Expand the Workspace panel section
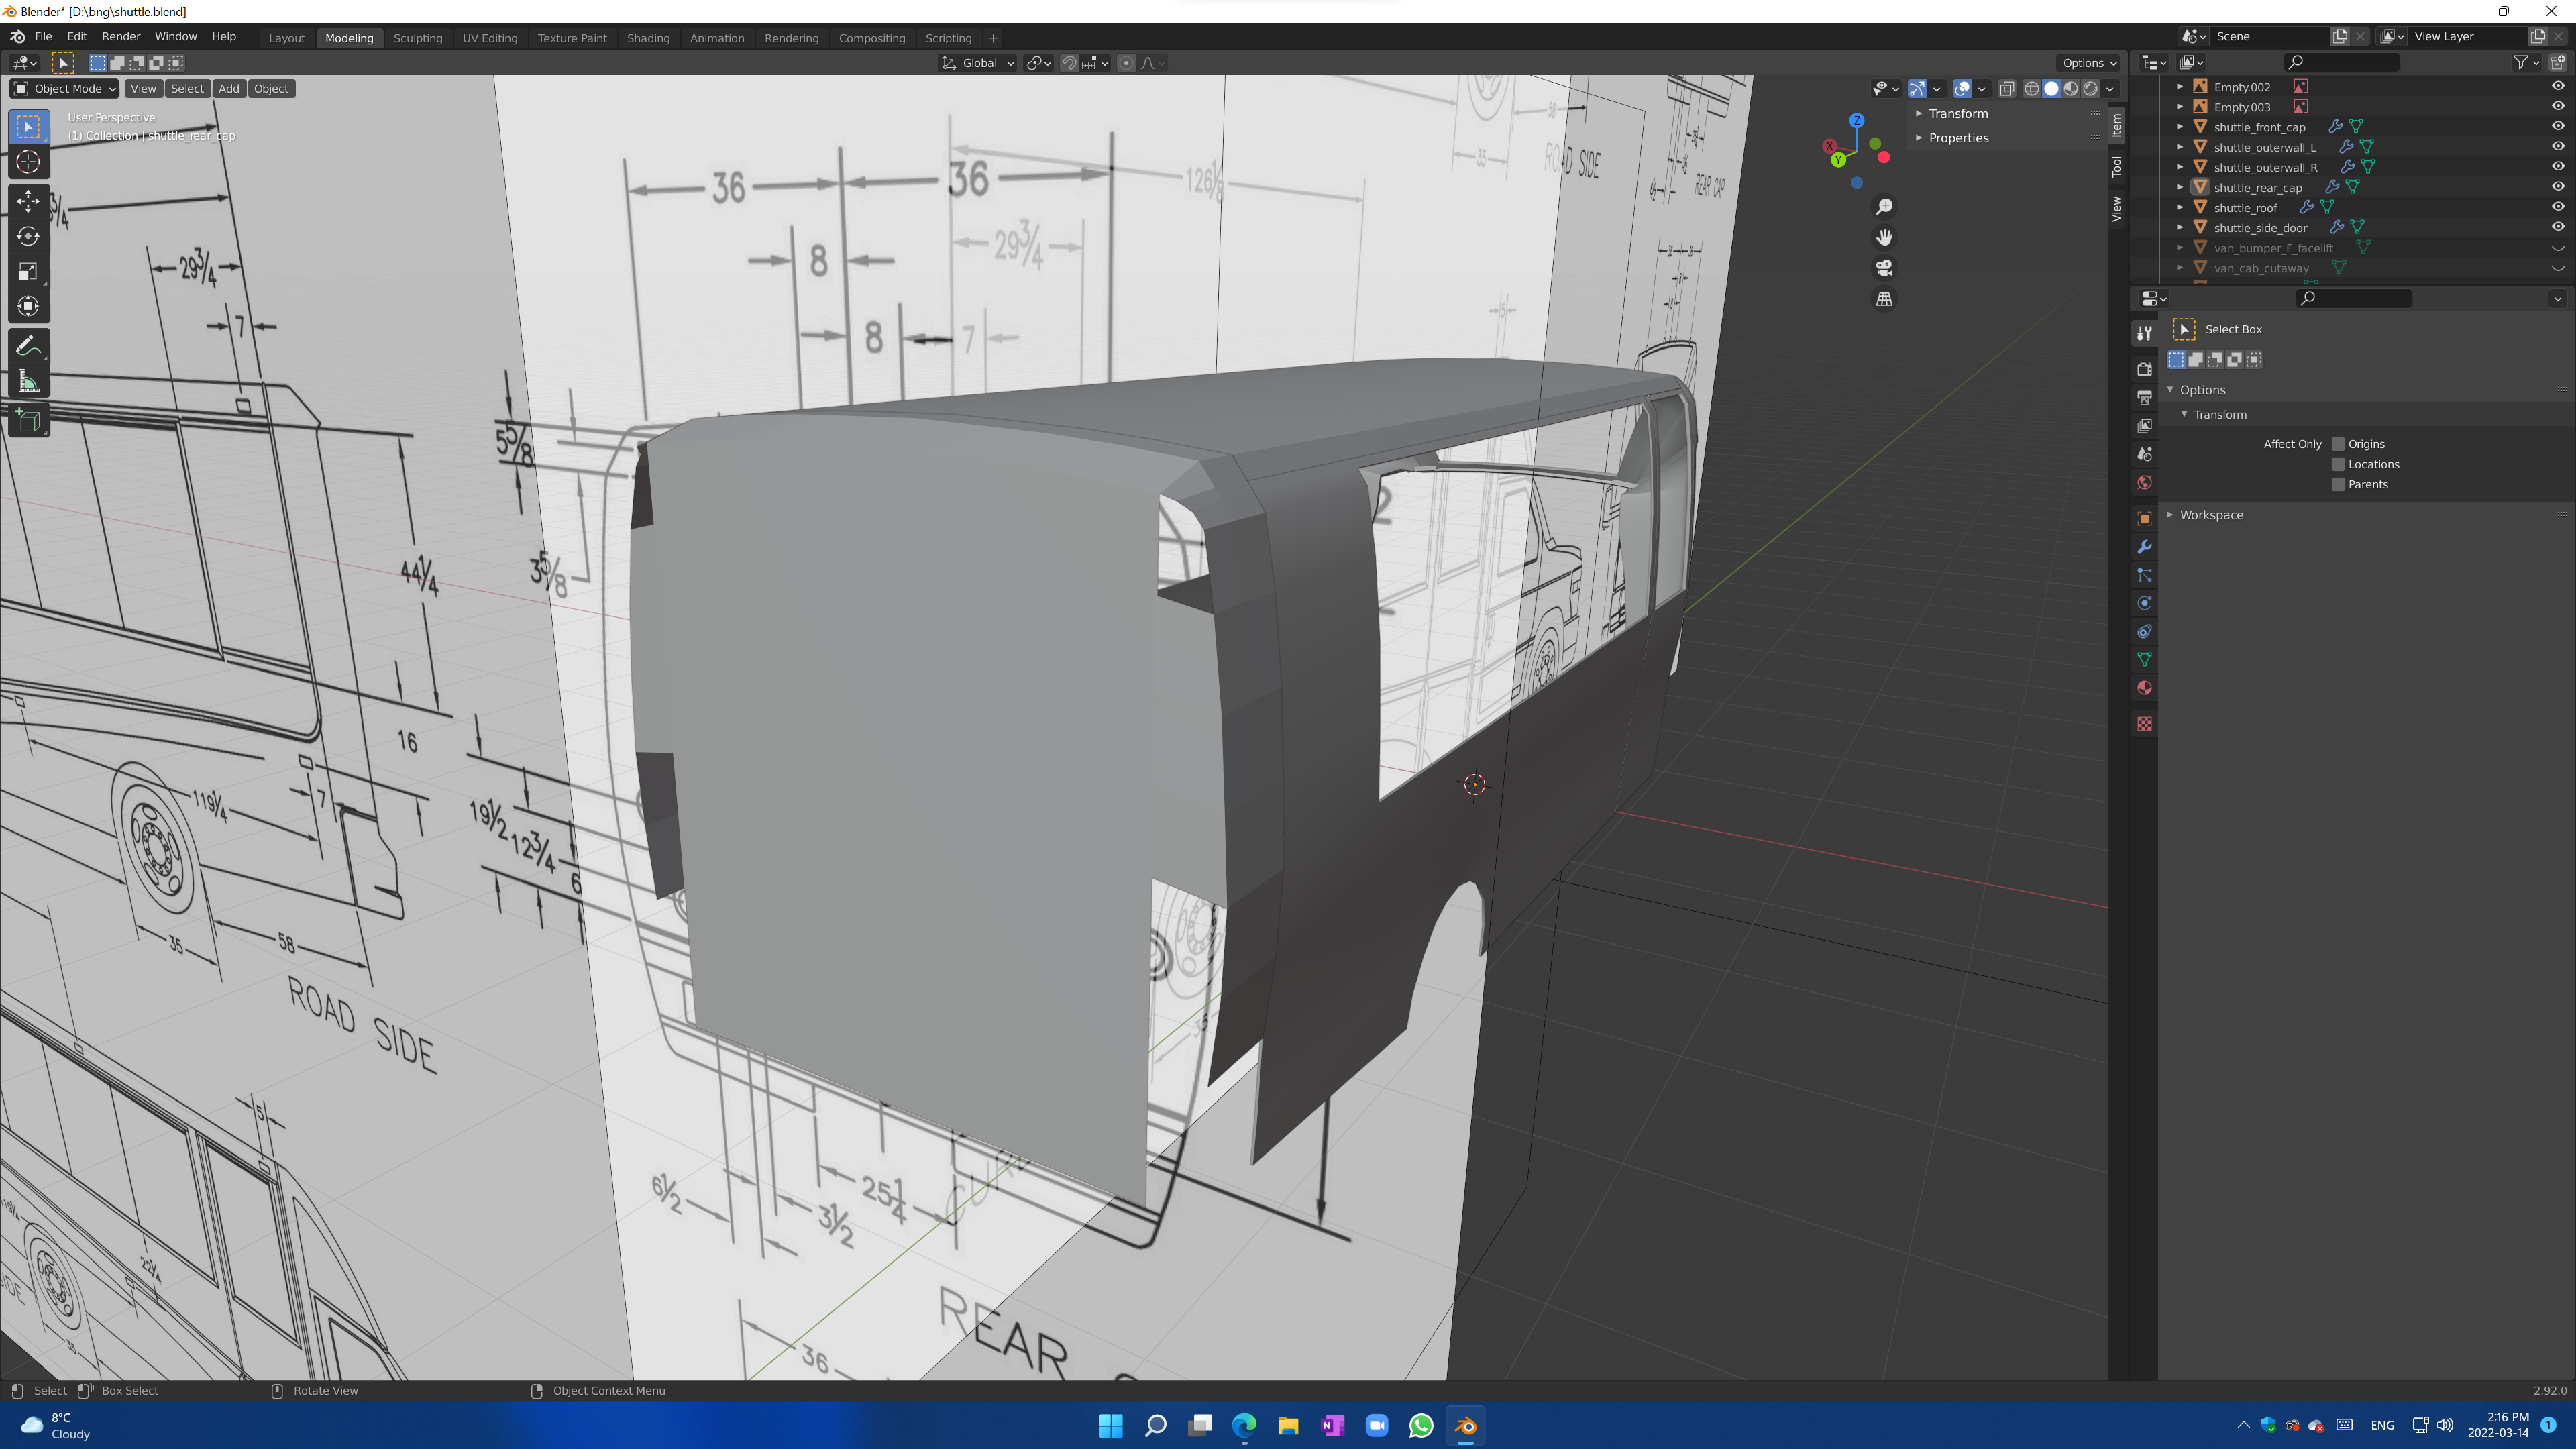Viewport: 2576px width, 1449px height. point(2211,515)
